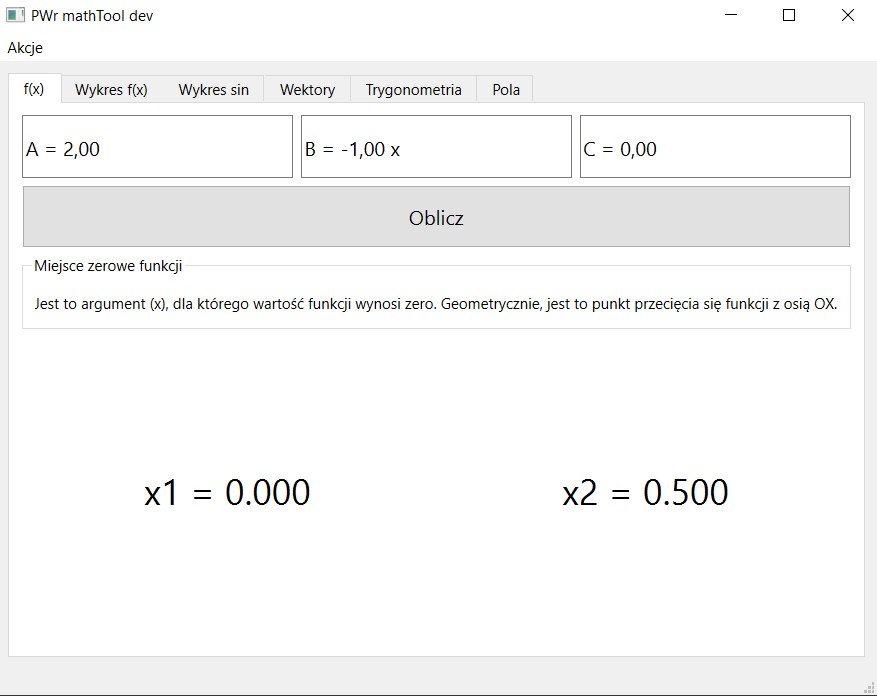
Task: Click the Oblicz button
Action: (436, 216)
